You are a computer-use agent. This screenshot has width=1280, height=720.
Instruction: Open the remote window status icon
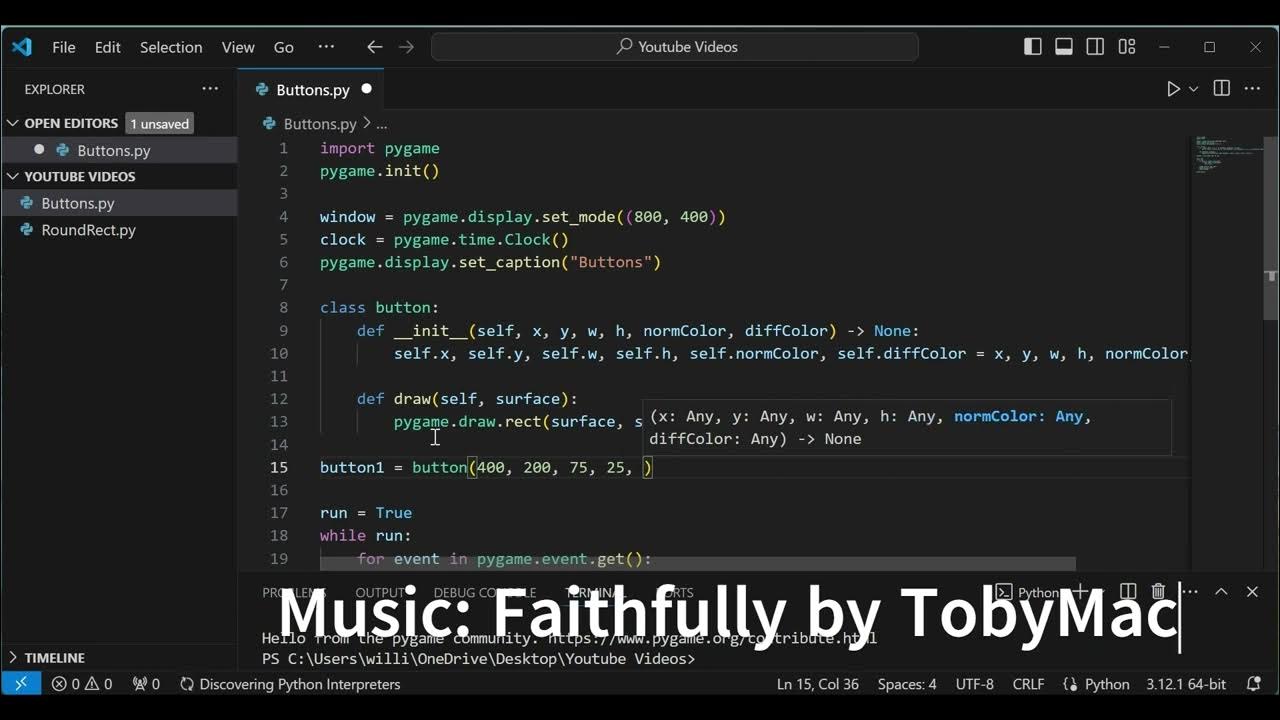[x=21, y=684]
